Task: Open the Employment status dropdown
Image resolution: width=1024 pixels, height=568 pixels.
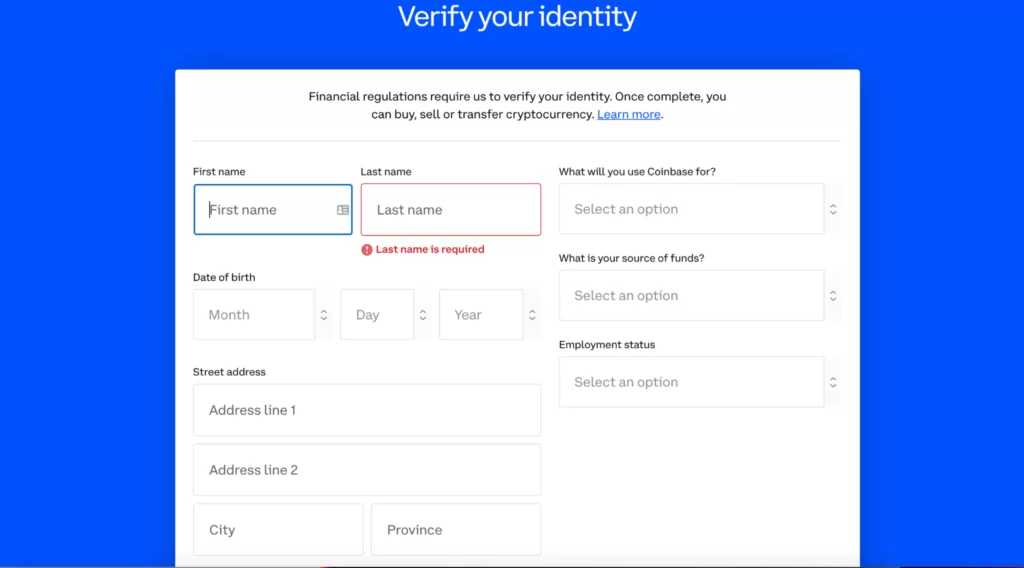Action: click(x=692, y=382)
